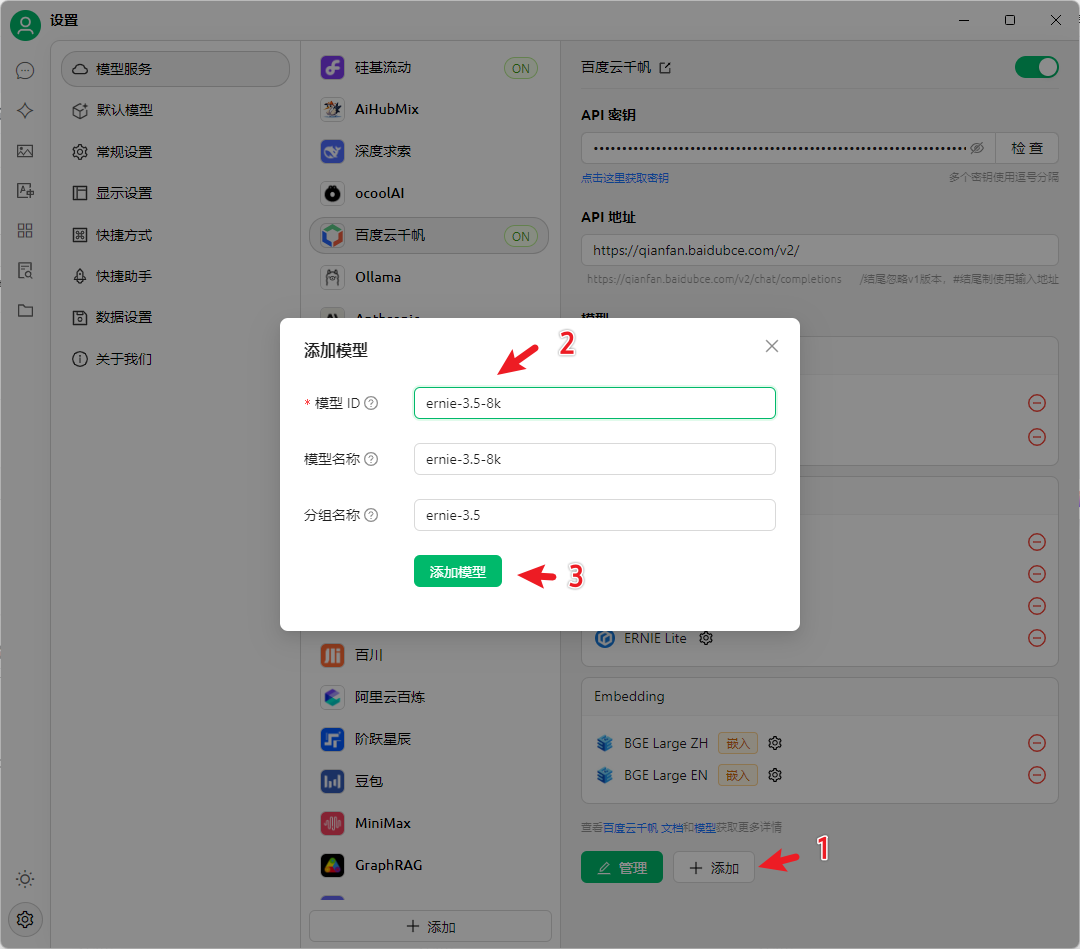Open the GraphRAG provider
The width and height of the screenshot is (1080, 949).
pyautogui.click(x=429, y=865)
